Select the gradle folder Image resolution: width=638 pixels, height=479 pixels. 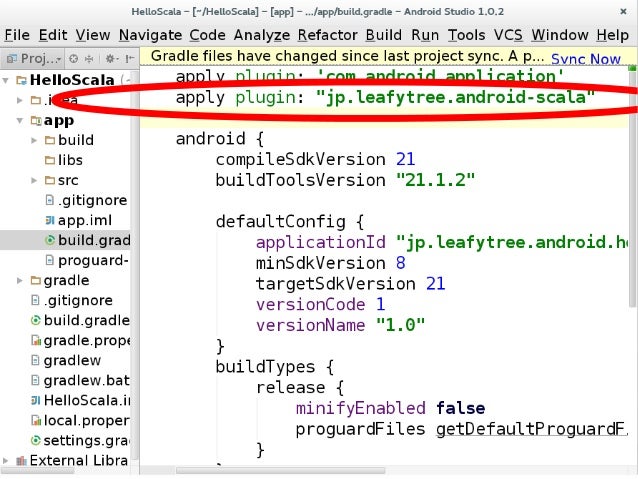[66, 280]
